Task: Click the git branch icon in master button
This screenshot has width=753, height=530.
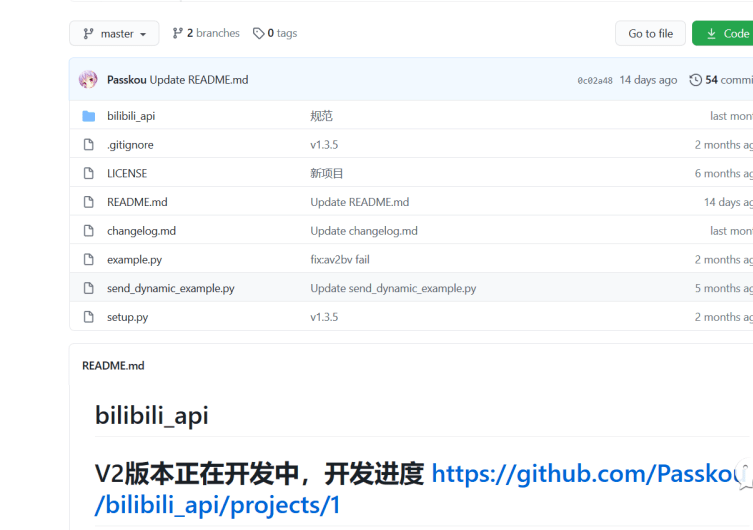Action: [x=88, y=34]
